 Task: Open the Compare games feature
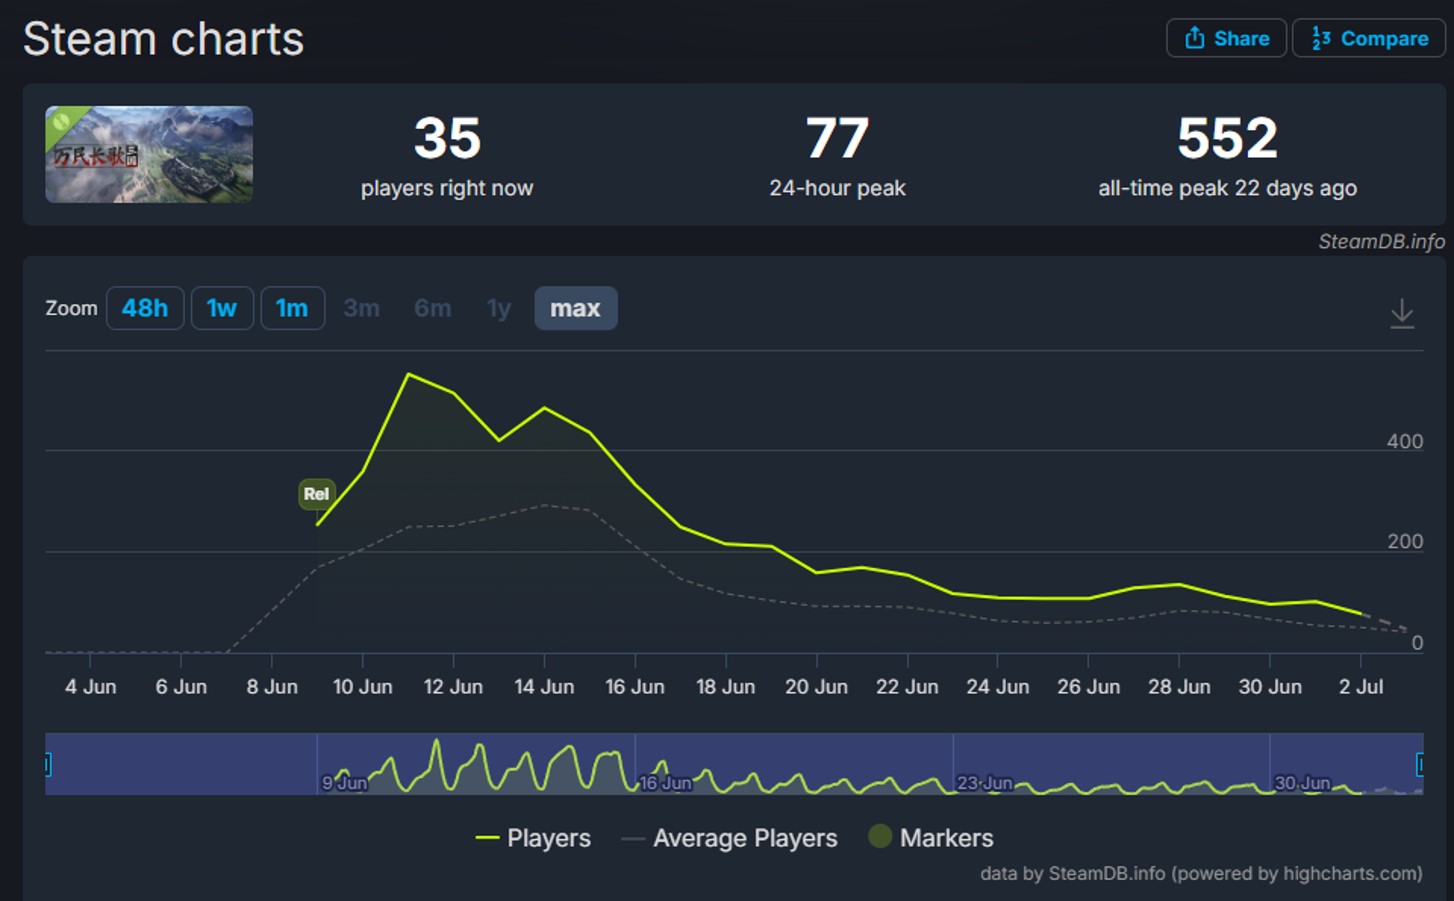click(x=1368, y=38)
